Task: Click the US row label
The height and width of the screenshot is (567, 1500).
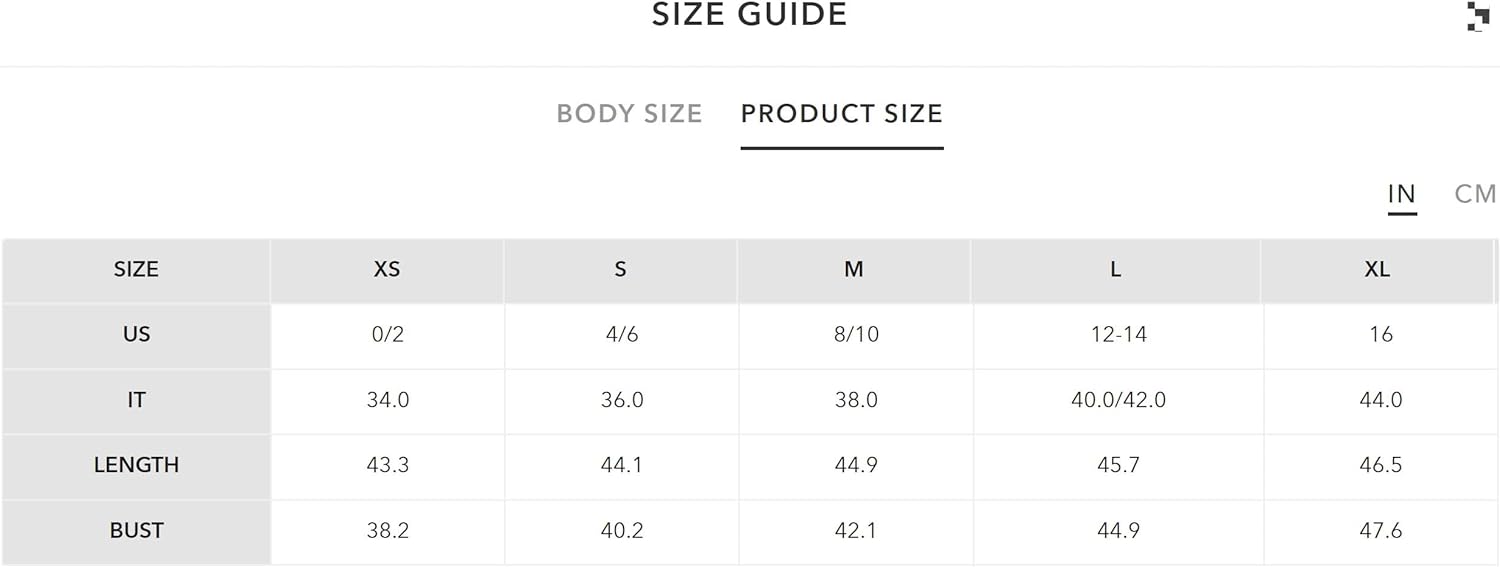Action: click(136, 335)
